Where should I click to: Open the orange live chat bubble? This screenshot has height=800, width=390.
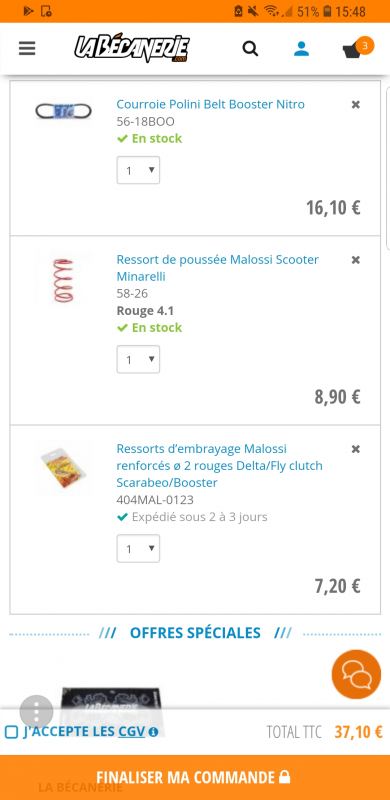point(356,674)
